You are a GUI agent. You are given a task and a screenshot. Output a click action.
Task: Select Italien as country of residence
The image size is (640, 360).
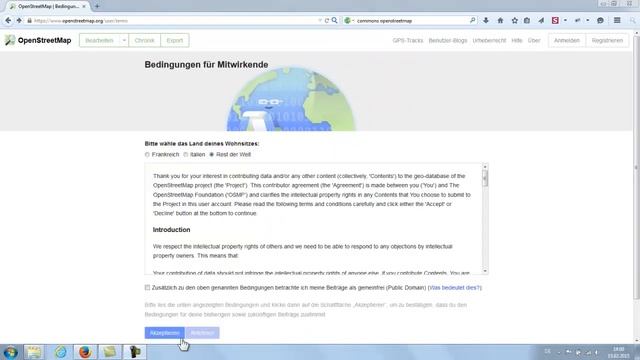click(x=186, y=155)
